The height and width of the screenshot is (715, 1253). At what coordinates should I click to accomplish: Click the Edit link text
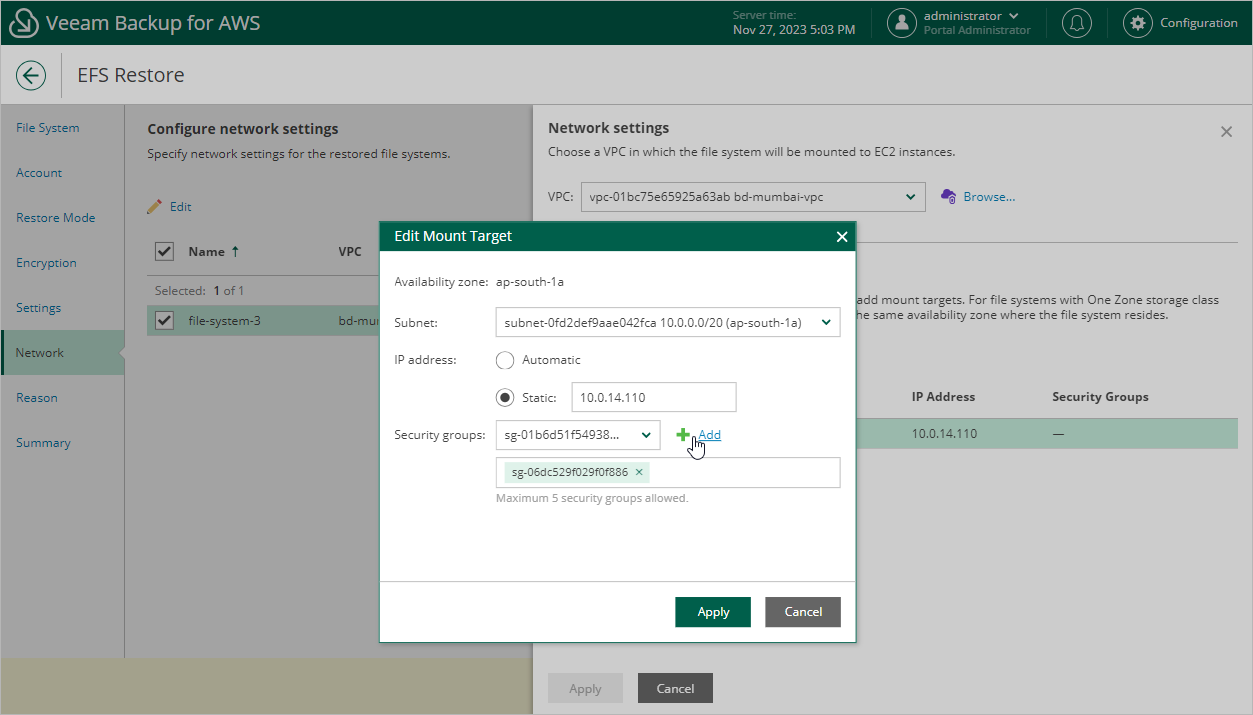tap(180, 207)
